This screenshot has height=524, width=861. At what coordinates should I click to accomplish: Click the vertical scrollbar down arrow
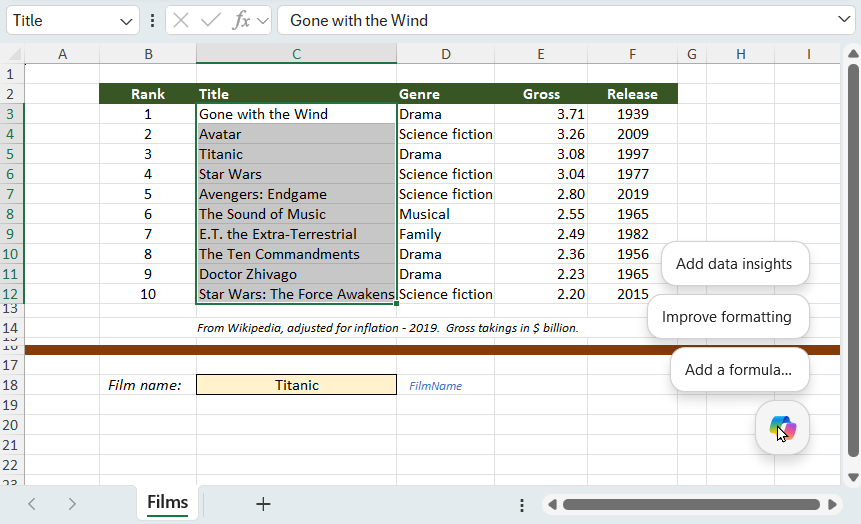[853, 477]
